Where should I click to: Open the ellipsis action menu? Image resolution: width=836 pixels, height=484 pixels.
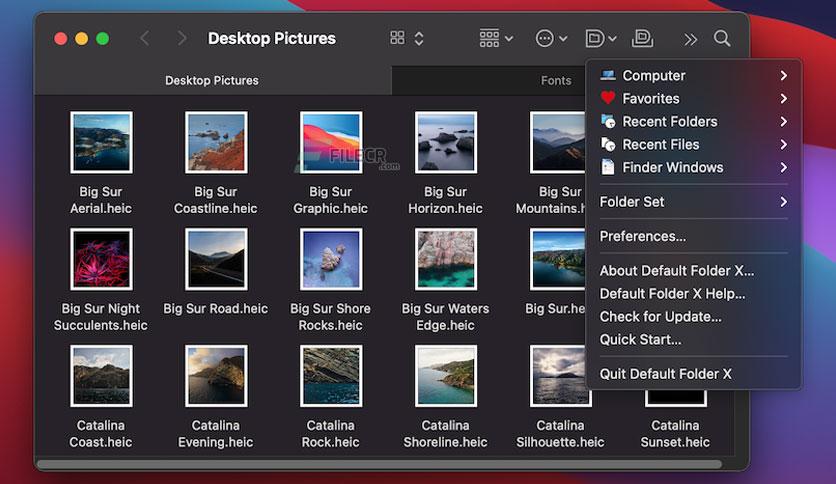point(551,38)
